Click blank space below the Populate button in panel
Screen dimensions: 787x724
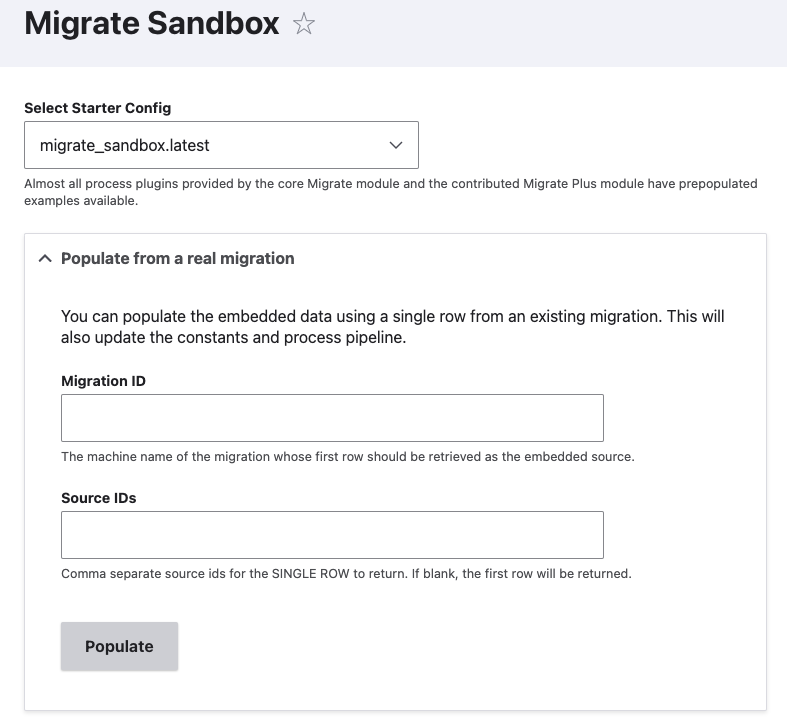click(396, 690)
